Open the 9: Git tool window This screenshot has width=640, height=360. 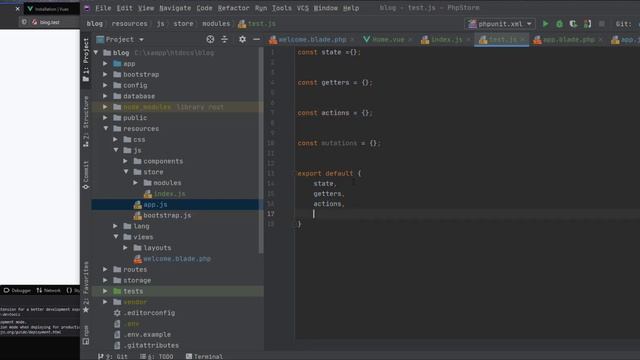click(x=113, y=356)
